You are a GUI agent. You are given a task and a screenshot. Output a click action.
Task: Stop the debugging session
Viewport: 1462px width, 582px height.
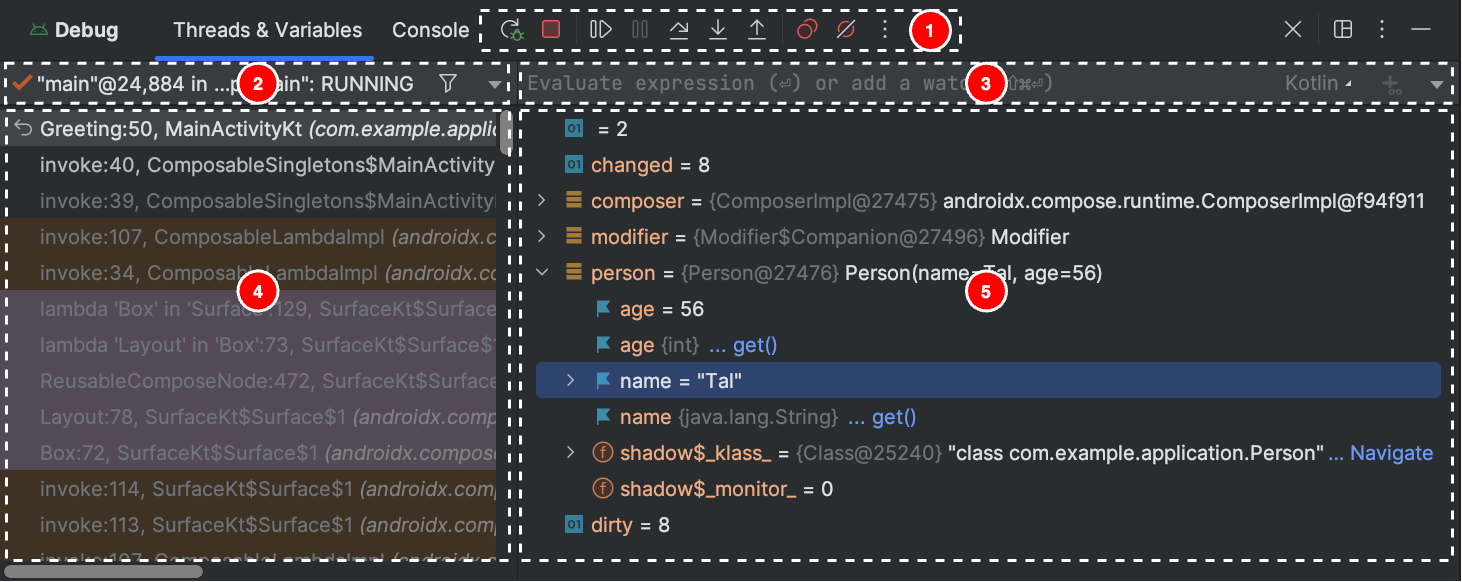click(x=551, y=30)
